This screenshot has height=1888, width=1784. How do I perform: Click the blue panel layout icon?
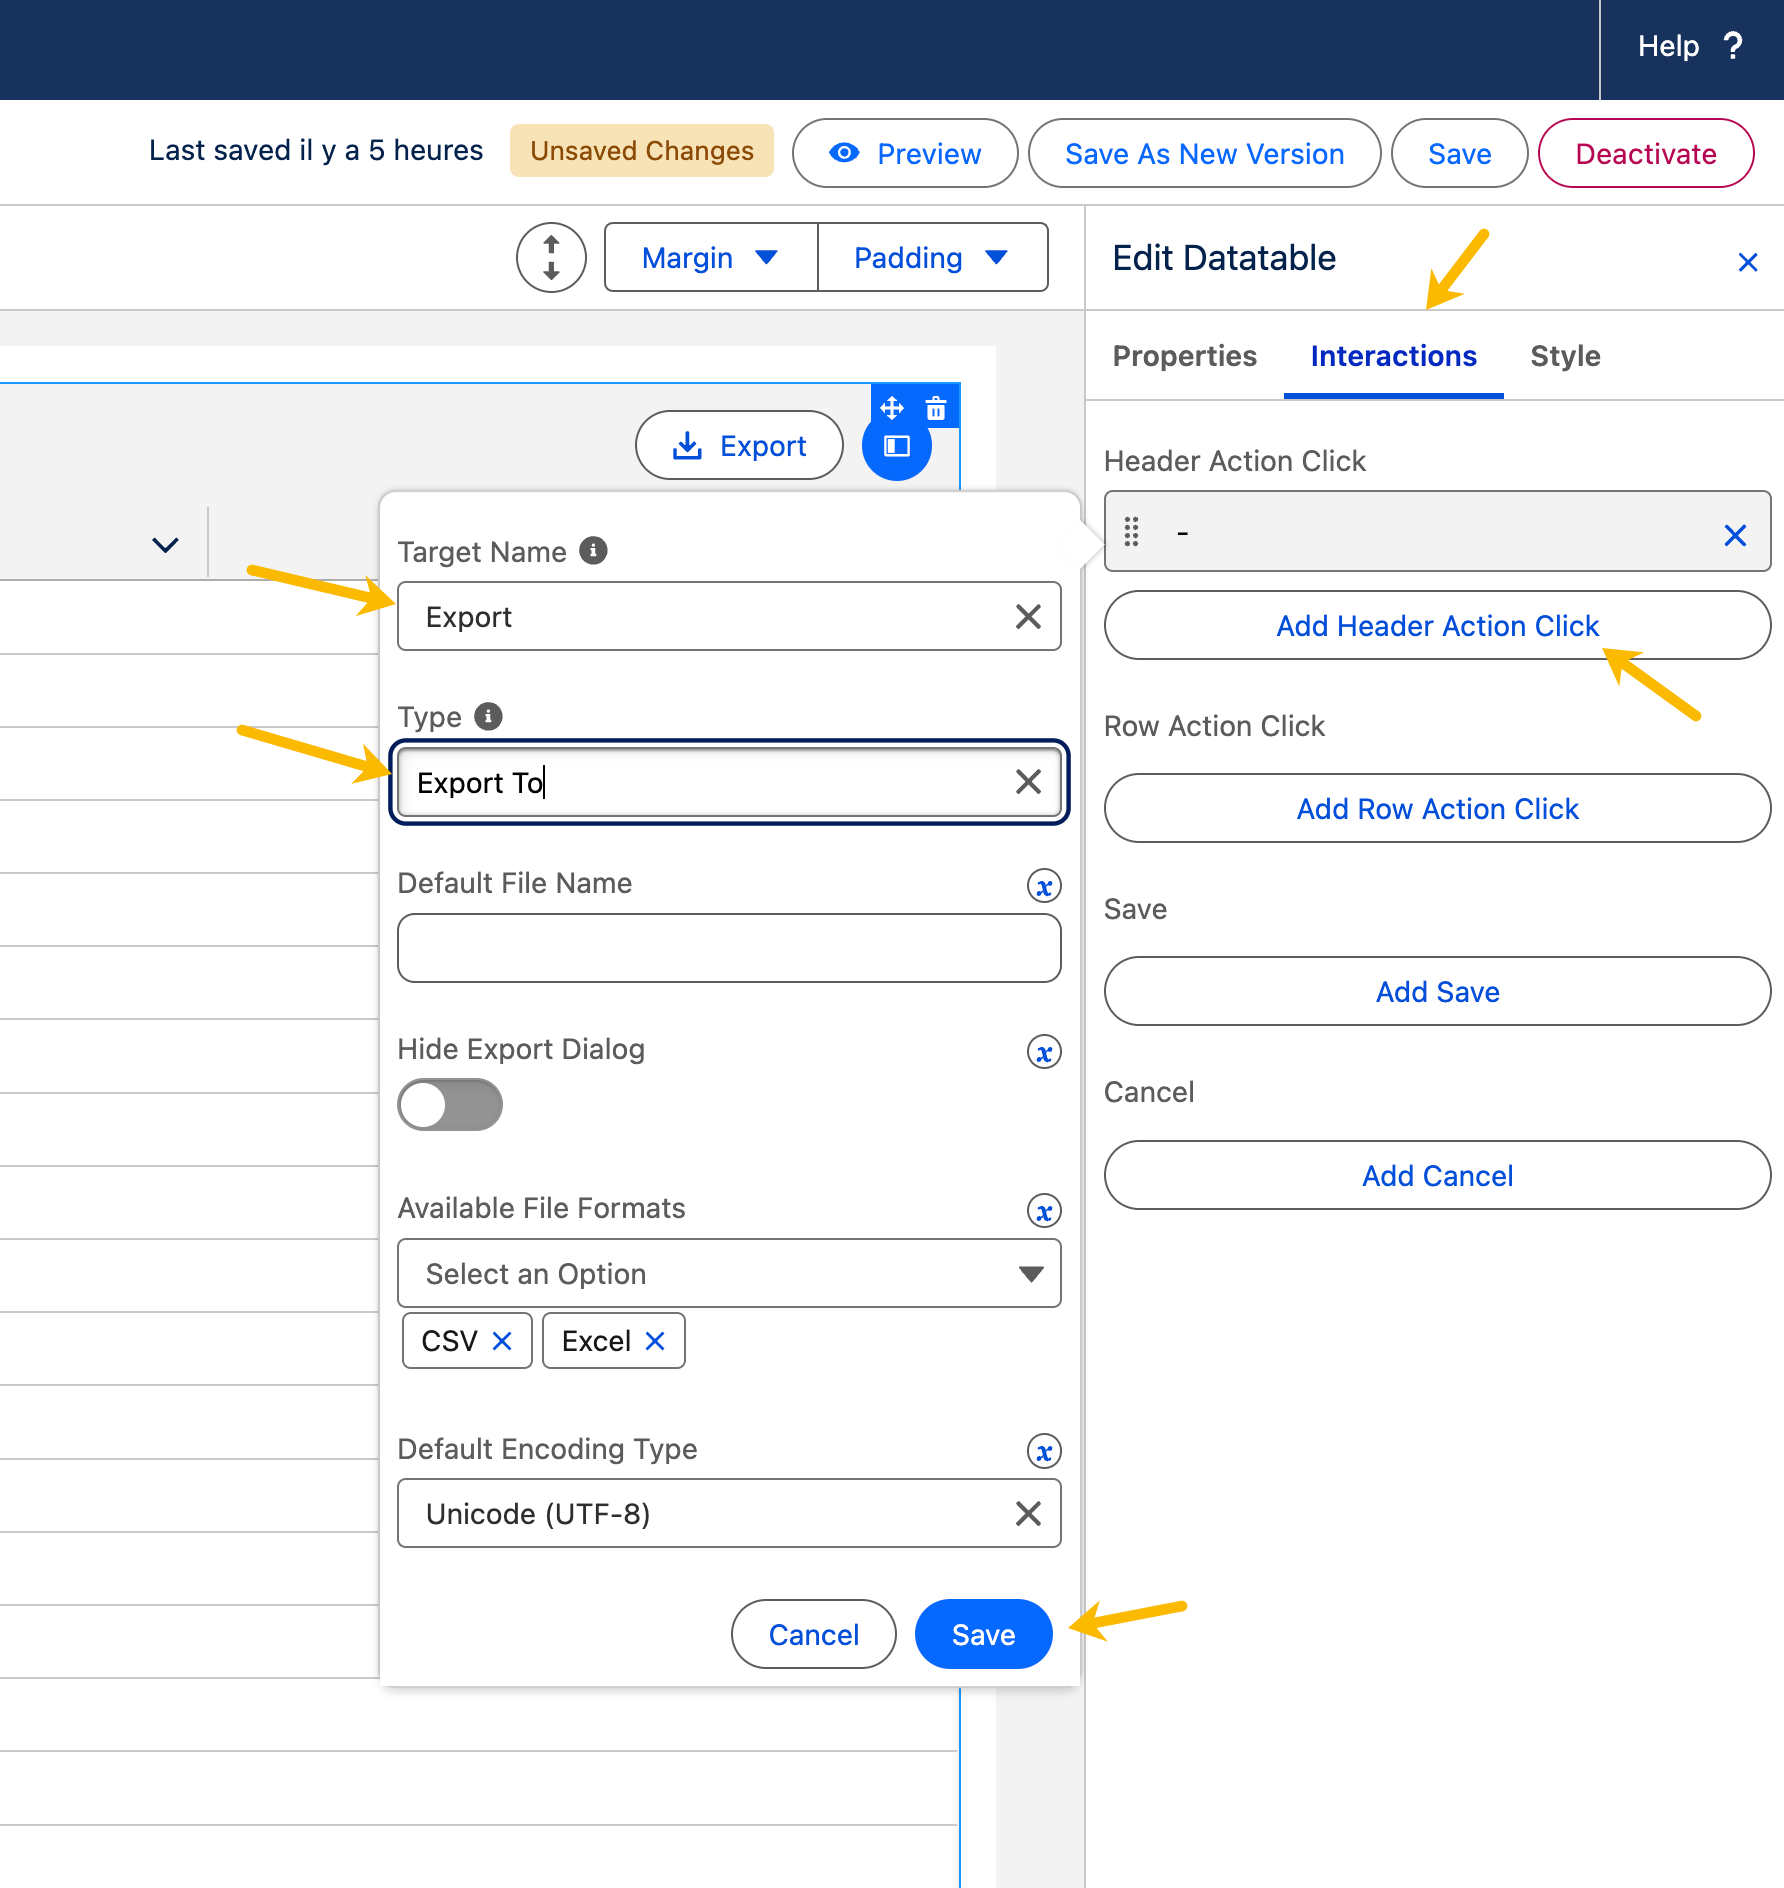[897, 446]
